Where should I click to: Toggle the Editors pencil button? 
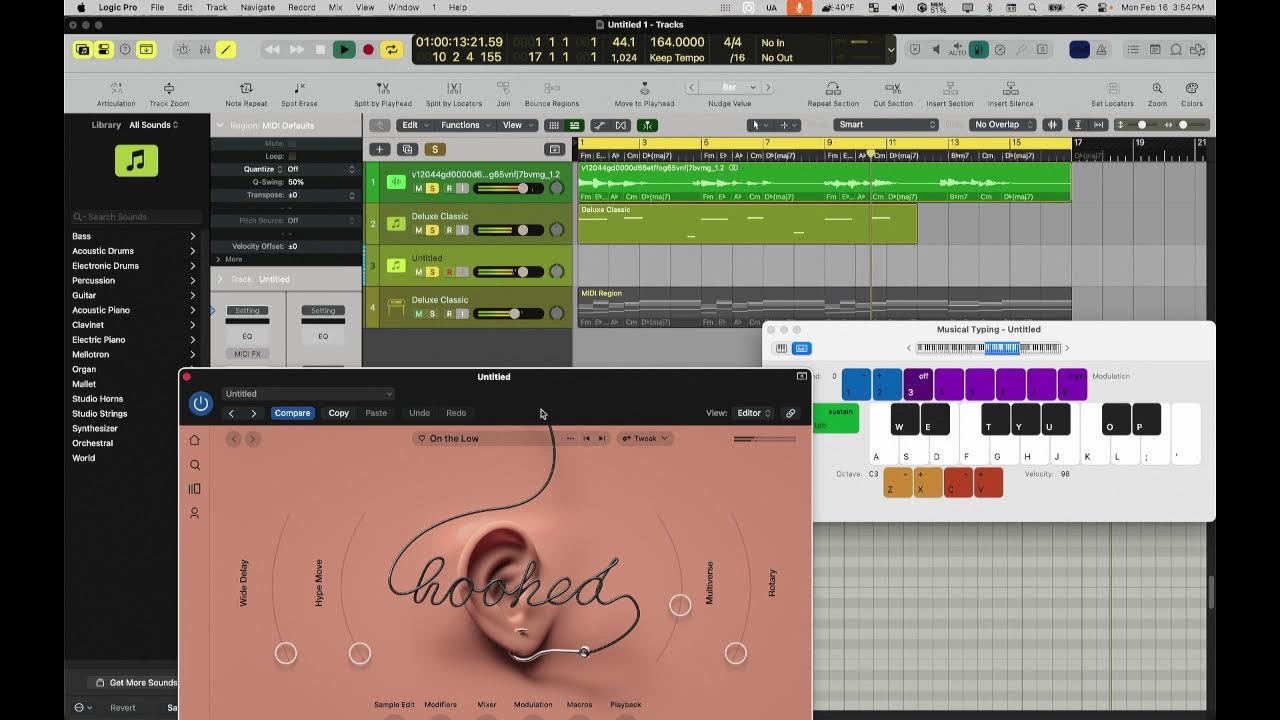(226, 49)
